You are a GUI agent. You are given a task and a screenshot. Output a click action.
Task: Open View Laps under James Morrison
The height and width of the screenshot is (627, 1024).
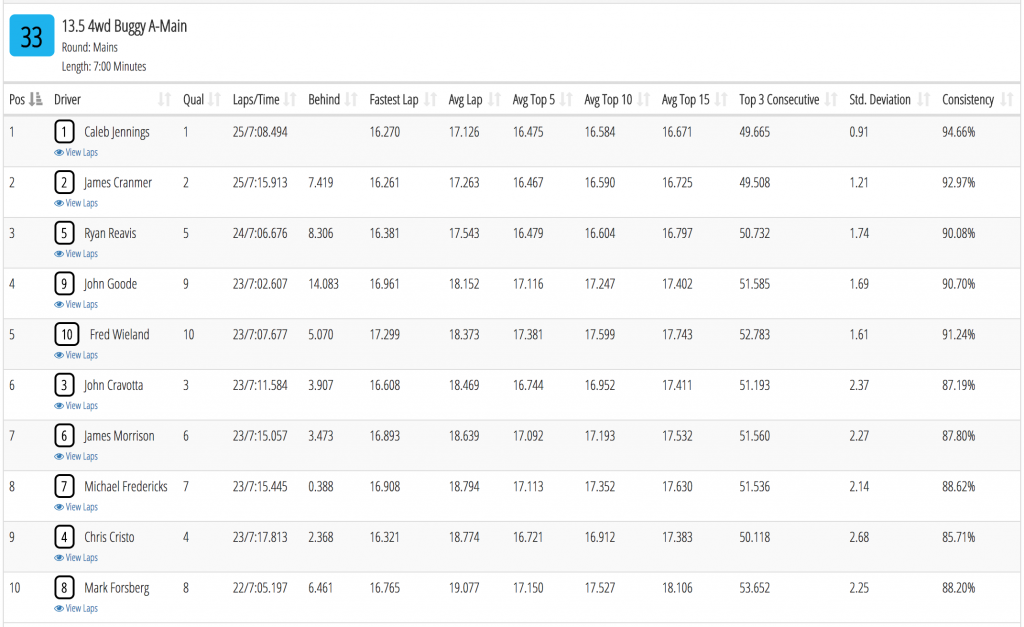(76, 456)
